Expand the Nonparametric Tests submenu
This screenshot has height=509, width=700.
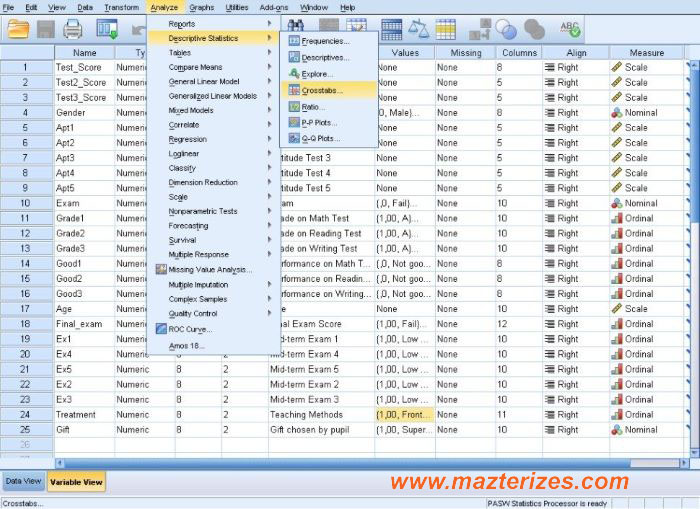213,211
